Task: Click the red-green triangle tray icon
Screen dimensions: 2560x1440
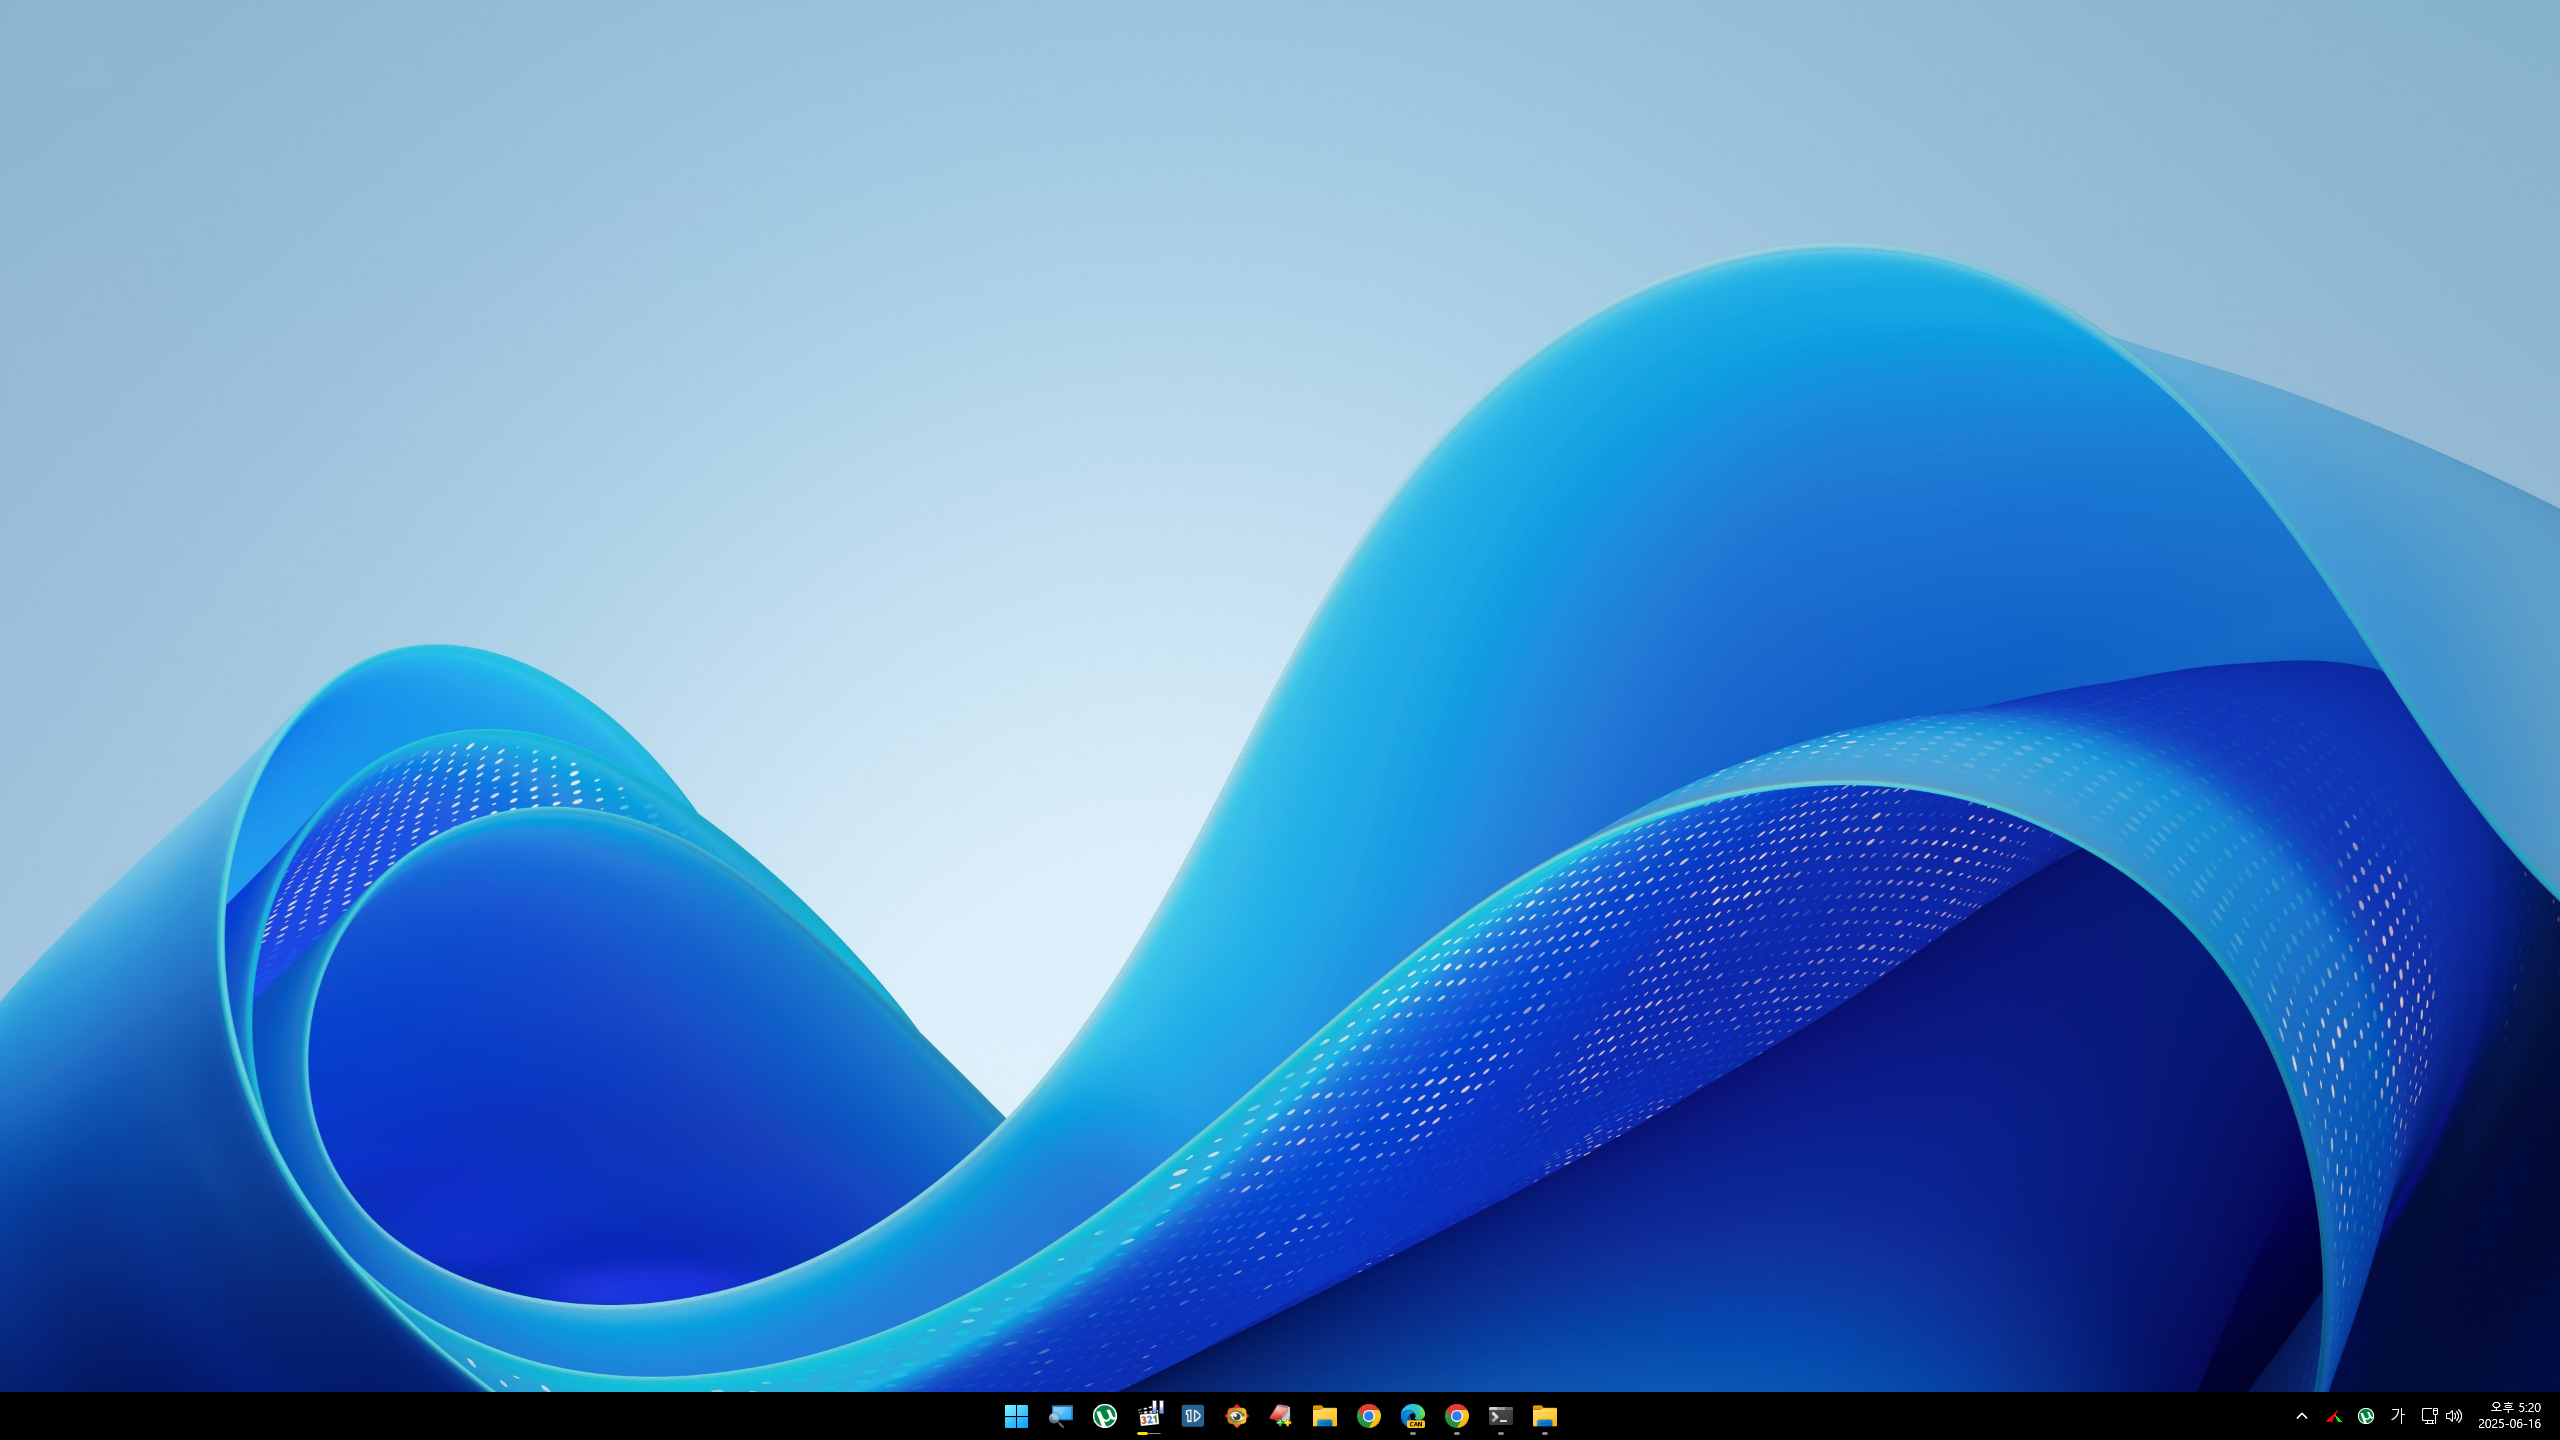Action: [x=2334, y=1416]
